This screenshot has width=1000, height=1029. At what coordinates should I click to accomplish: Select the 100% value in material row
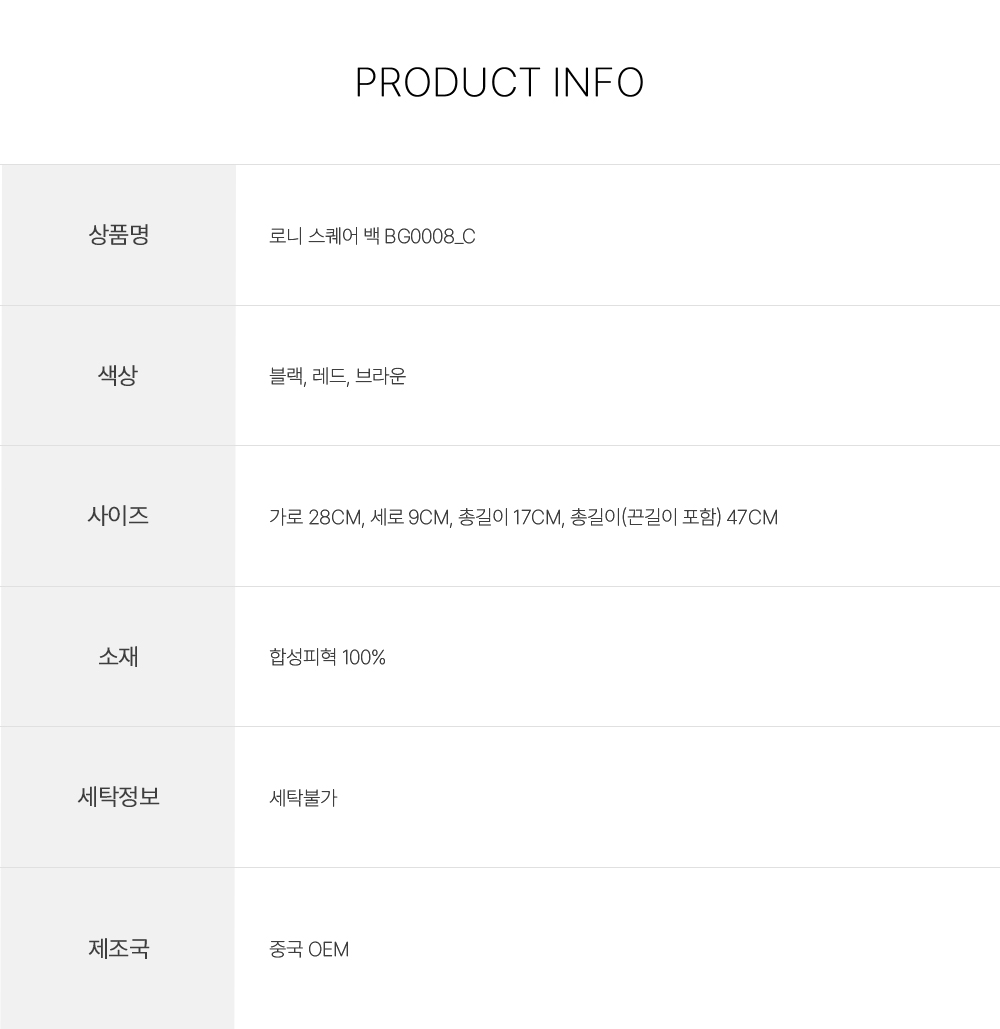pos(364,658)
